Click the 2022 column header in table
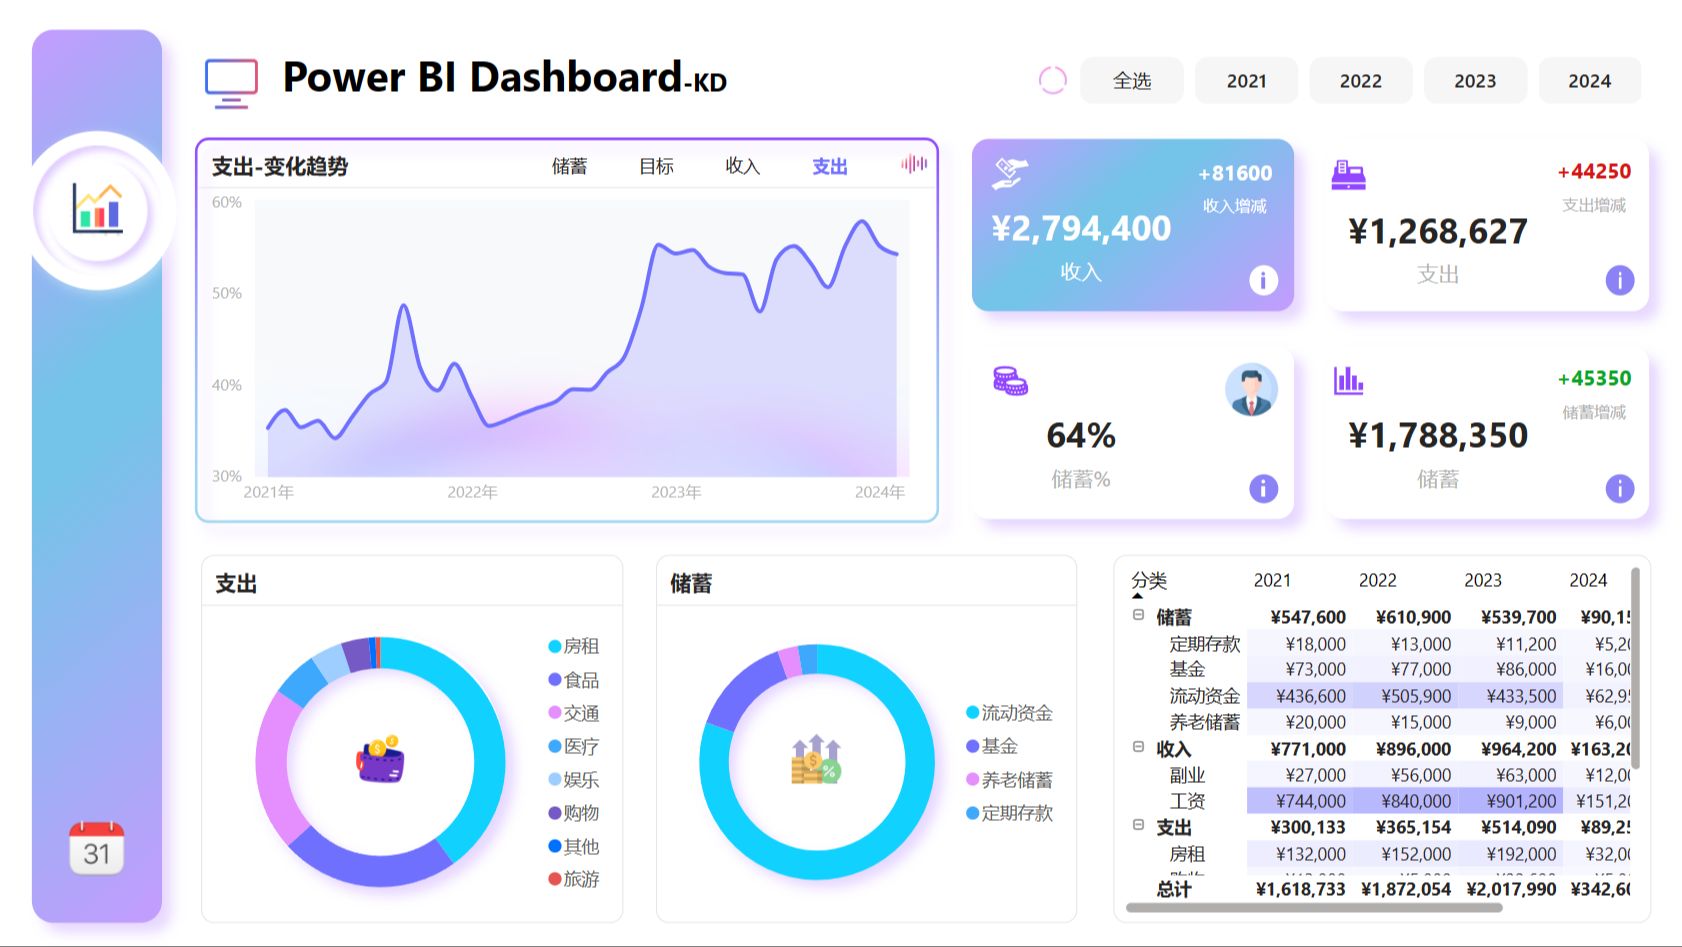 [1377, 580]
